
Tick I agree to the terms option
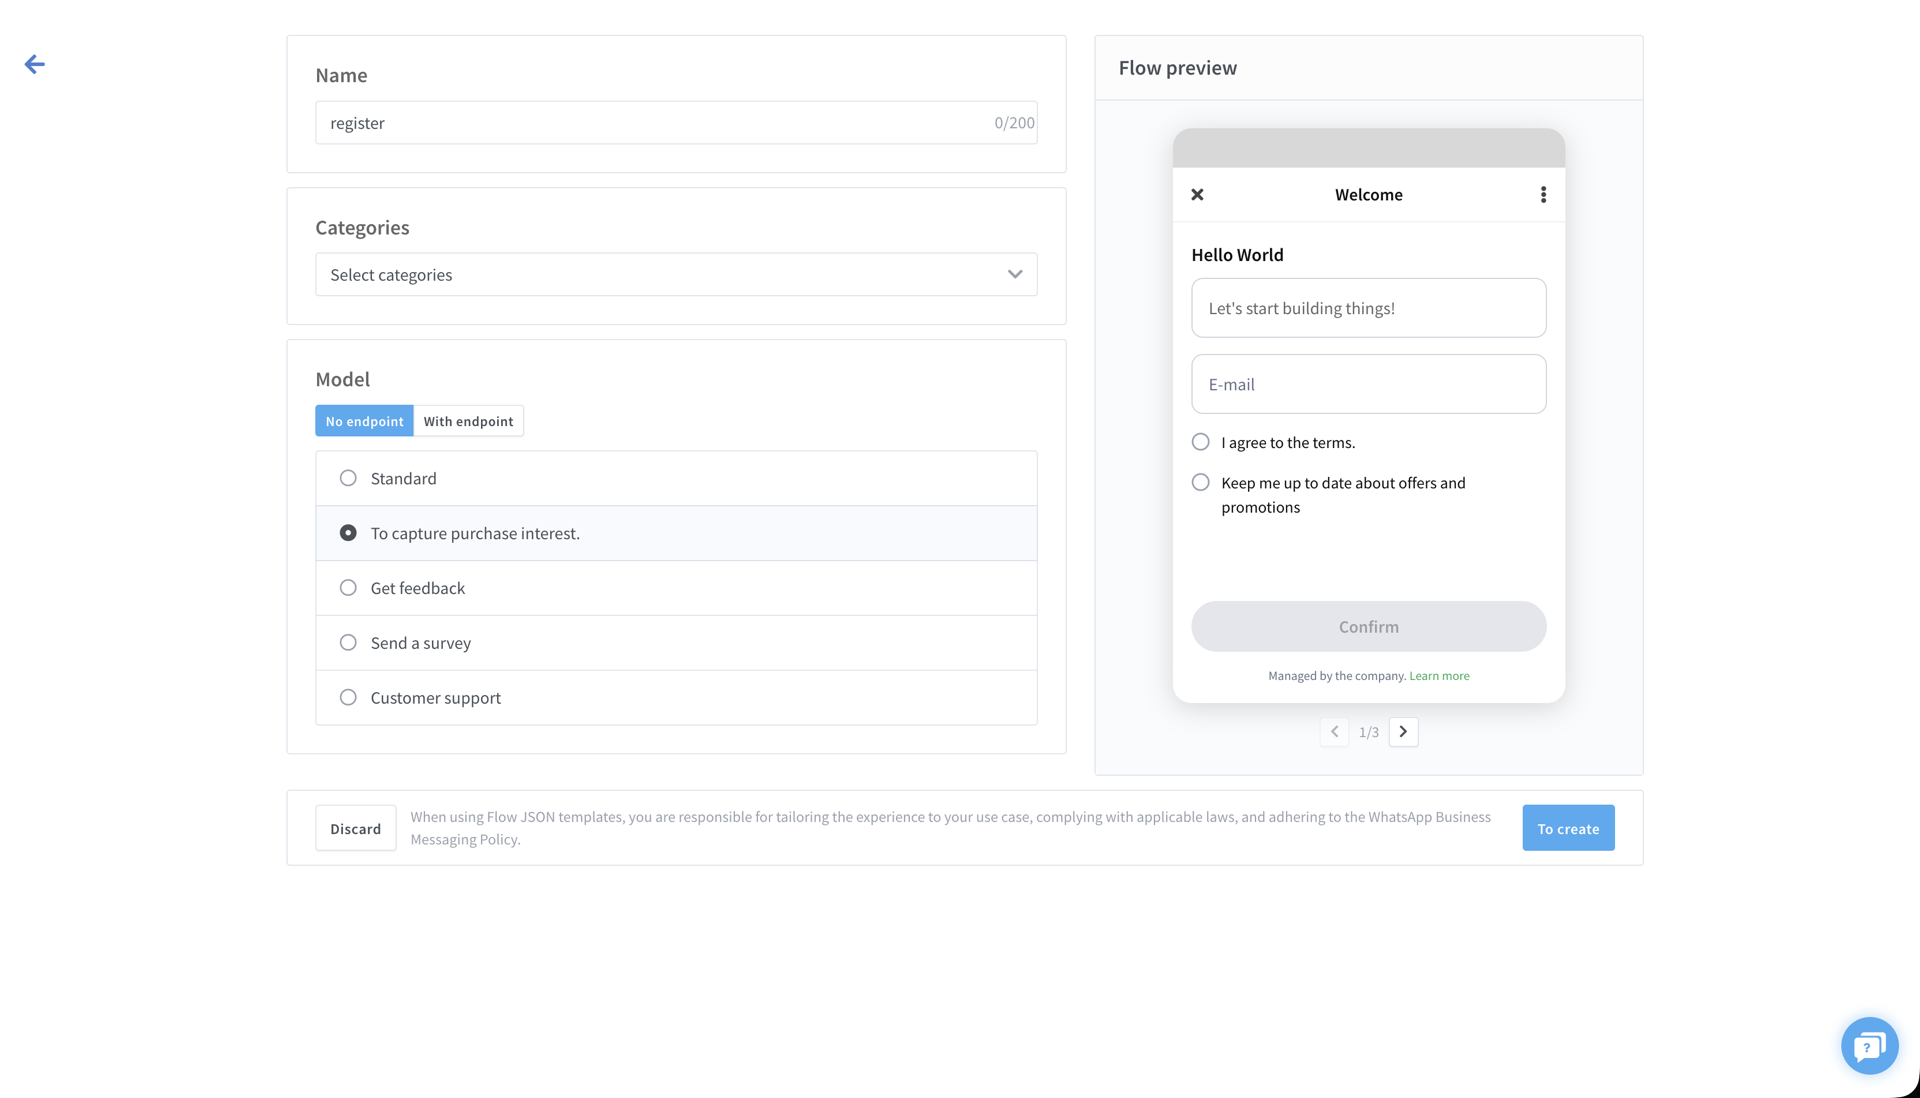click(1200, 442)
